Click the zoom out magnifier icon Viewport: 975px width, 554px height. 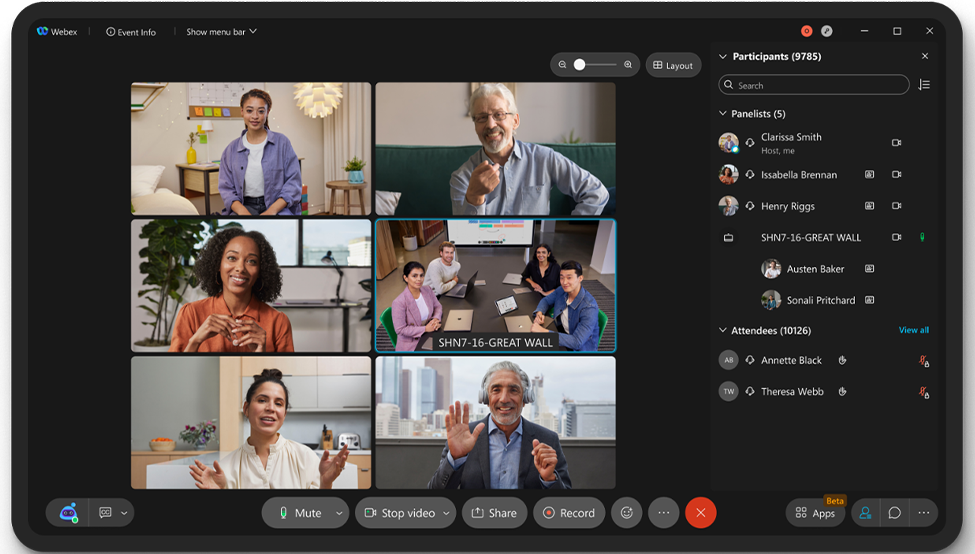[x=562, y=65]
